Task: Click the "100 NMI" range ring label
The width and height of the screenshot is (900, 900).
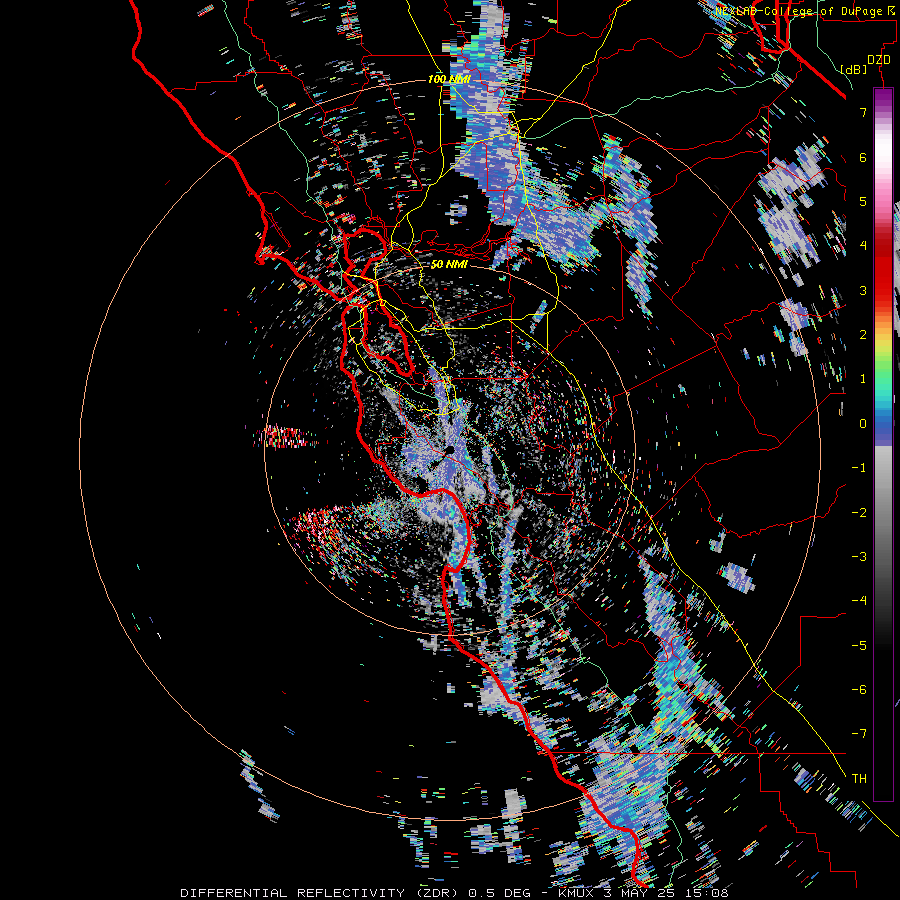Action: [x=449, y=79]
